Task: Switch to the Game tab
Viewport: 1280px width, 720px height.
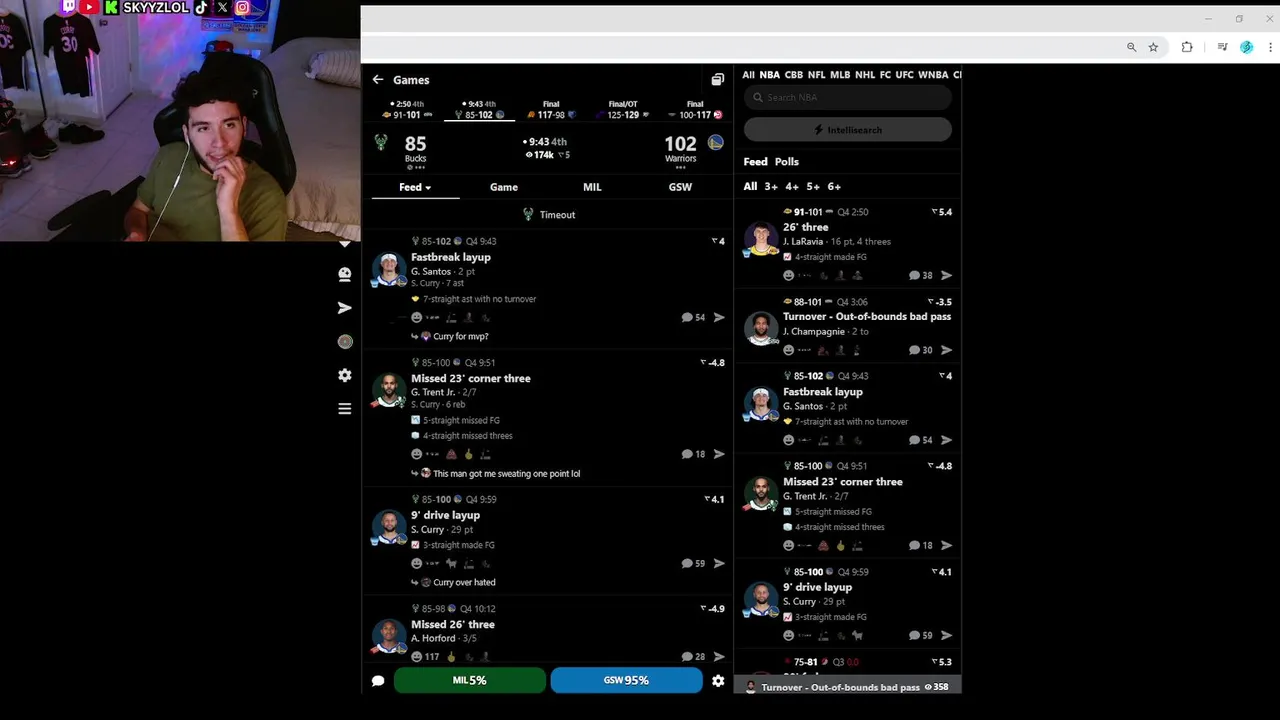Action: [x=504, y=187]
